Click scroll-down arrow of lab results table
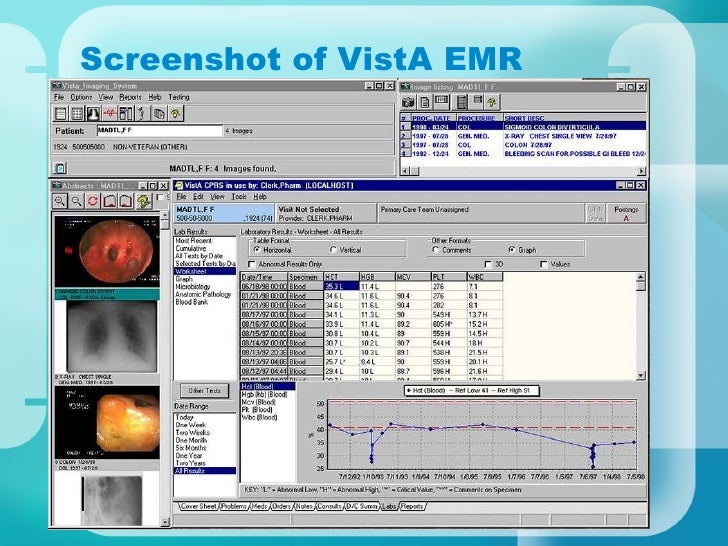The width and height of the screenshot is (728, 546). pos(641,375)
